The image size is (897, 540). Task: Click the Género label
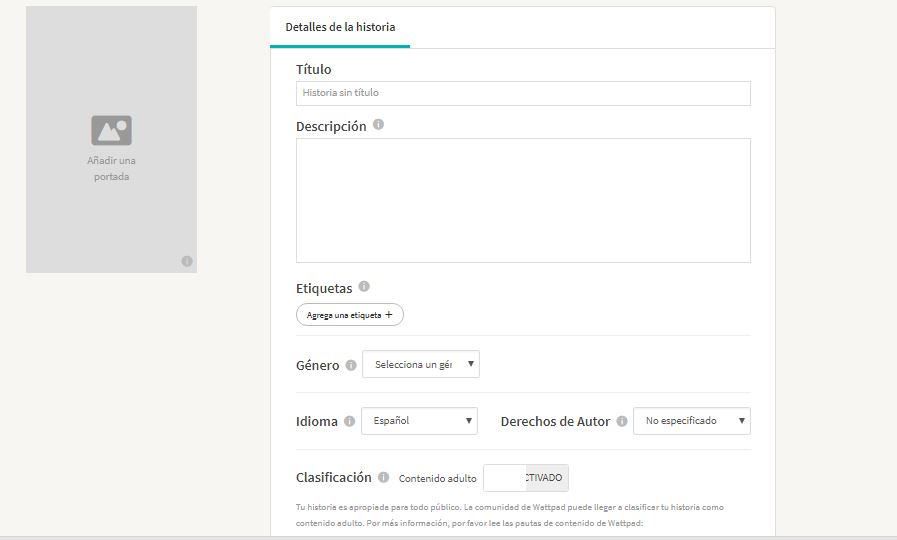point(317,365)
